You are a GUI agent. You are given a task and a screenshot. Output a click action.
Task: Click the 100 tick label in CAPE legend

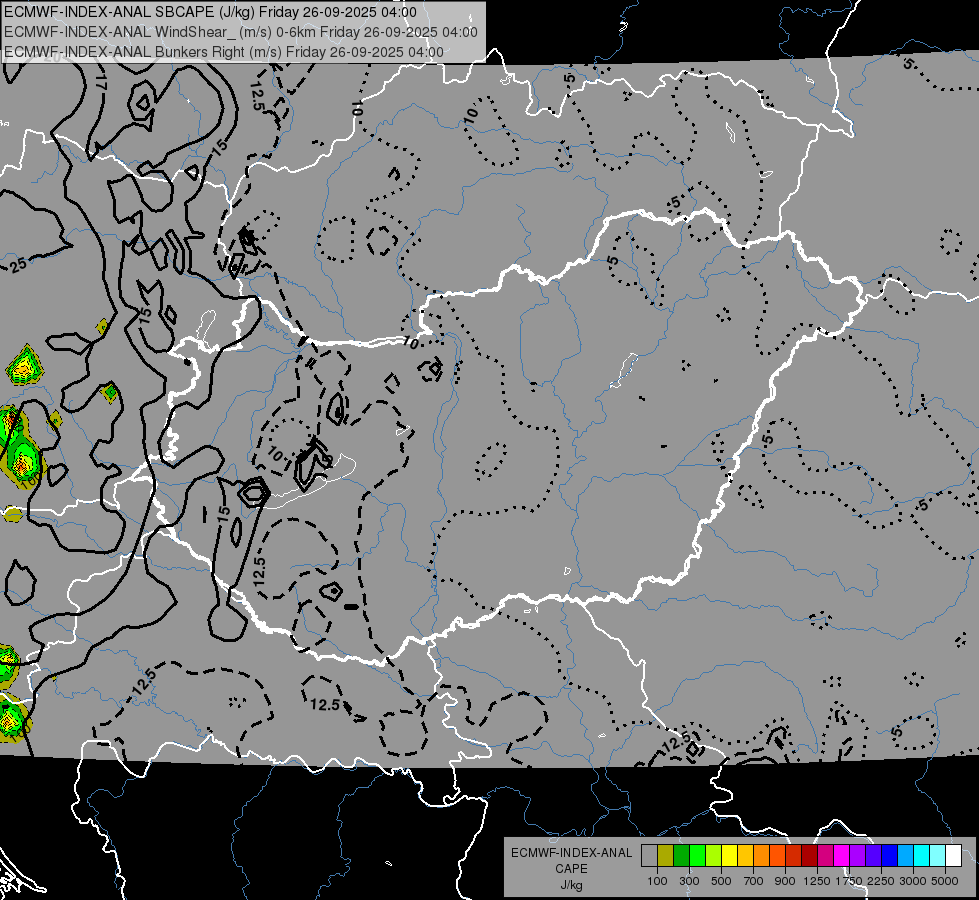pos(657,881)
